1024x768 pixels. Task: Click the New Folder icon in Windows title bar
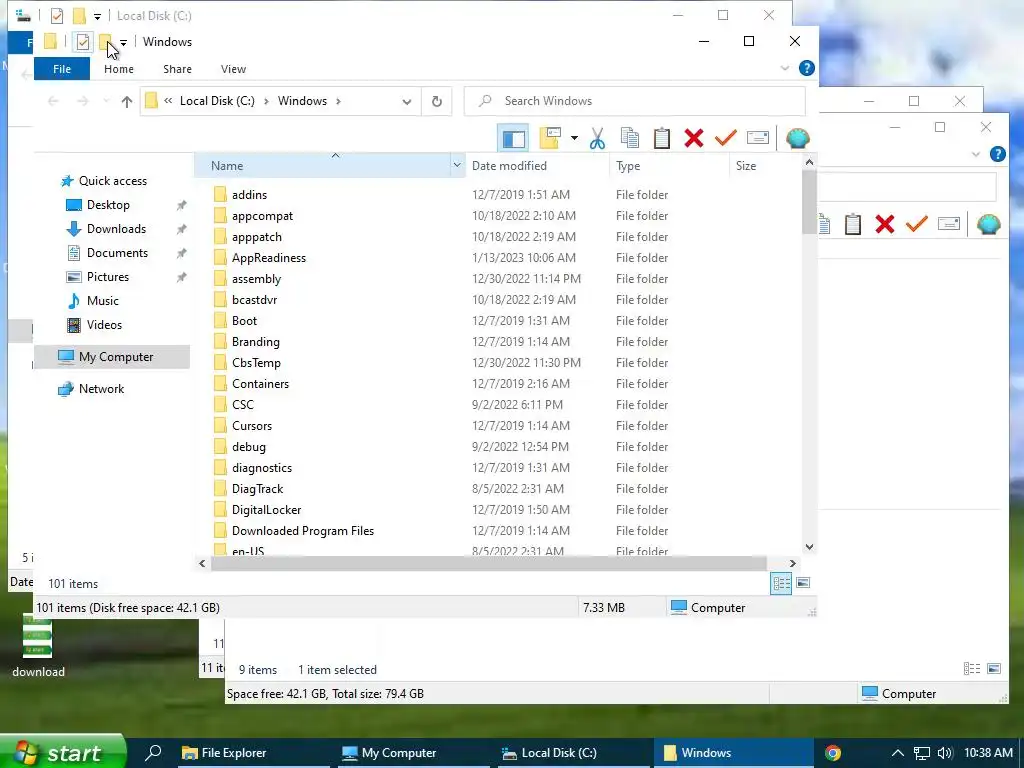(x=105, y=42)
